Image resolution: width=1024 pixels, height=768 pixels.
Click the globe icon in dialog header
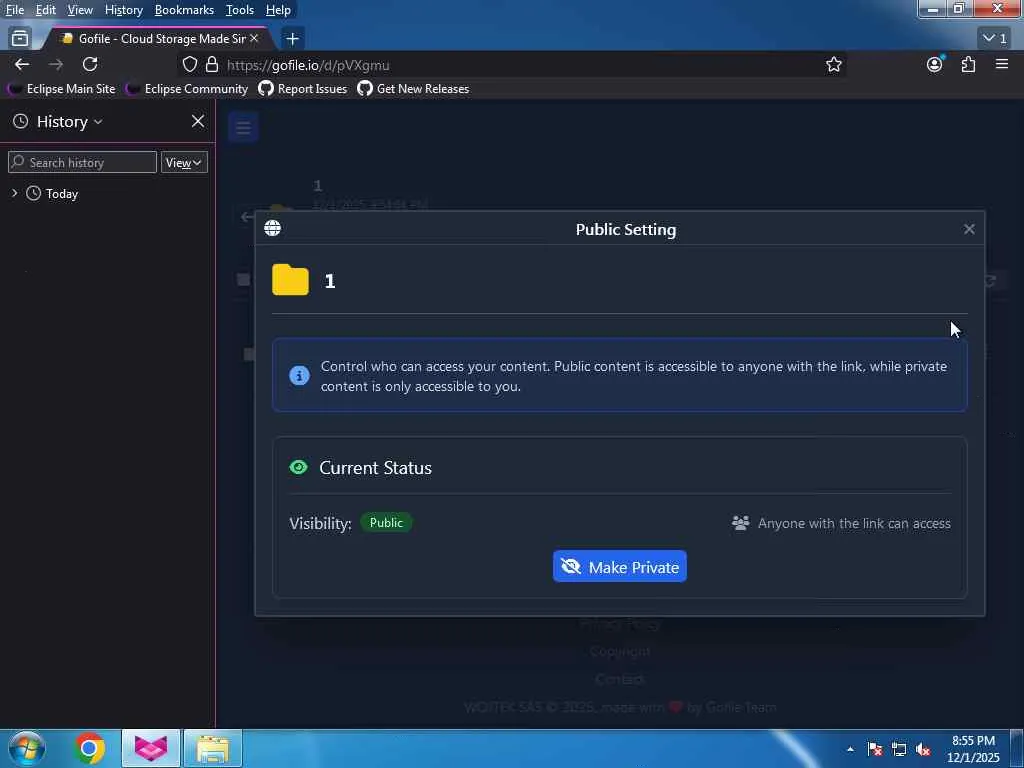coord(272,228)
